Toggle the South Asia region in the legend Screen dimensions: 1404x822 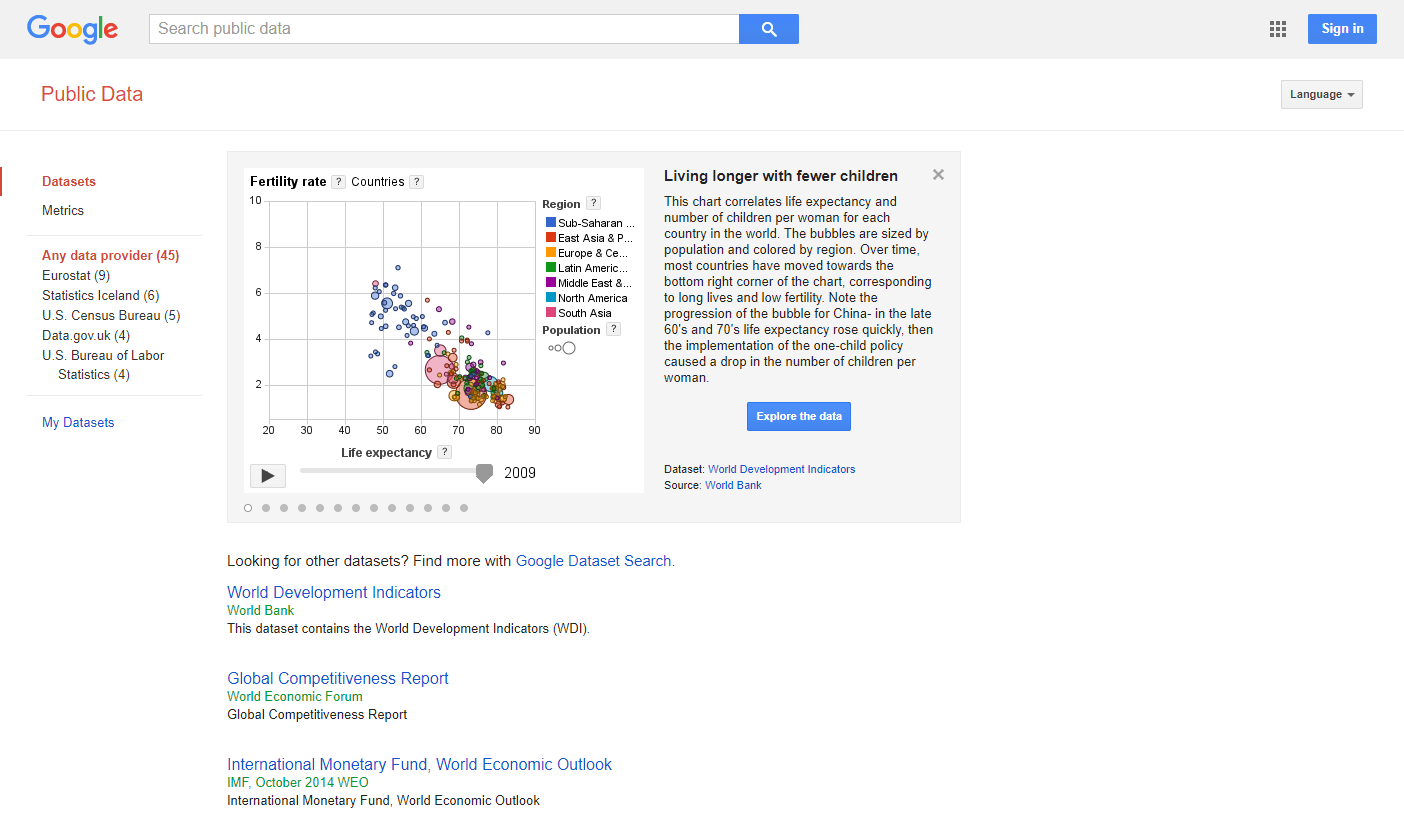click(x=586, y=312)
